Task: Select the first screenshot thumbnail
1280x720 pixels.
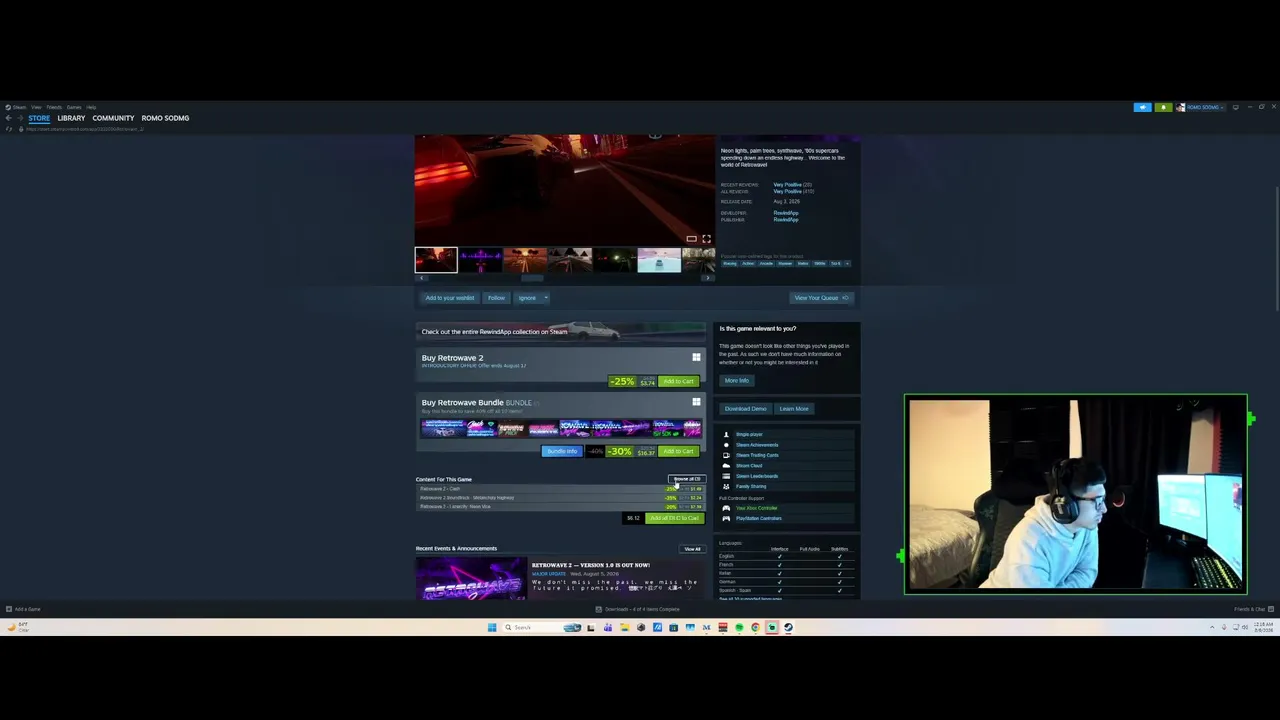Action: (x=436, y=260)
